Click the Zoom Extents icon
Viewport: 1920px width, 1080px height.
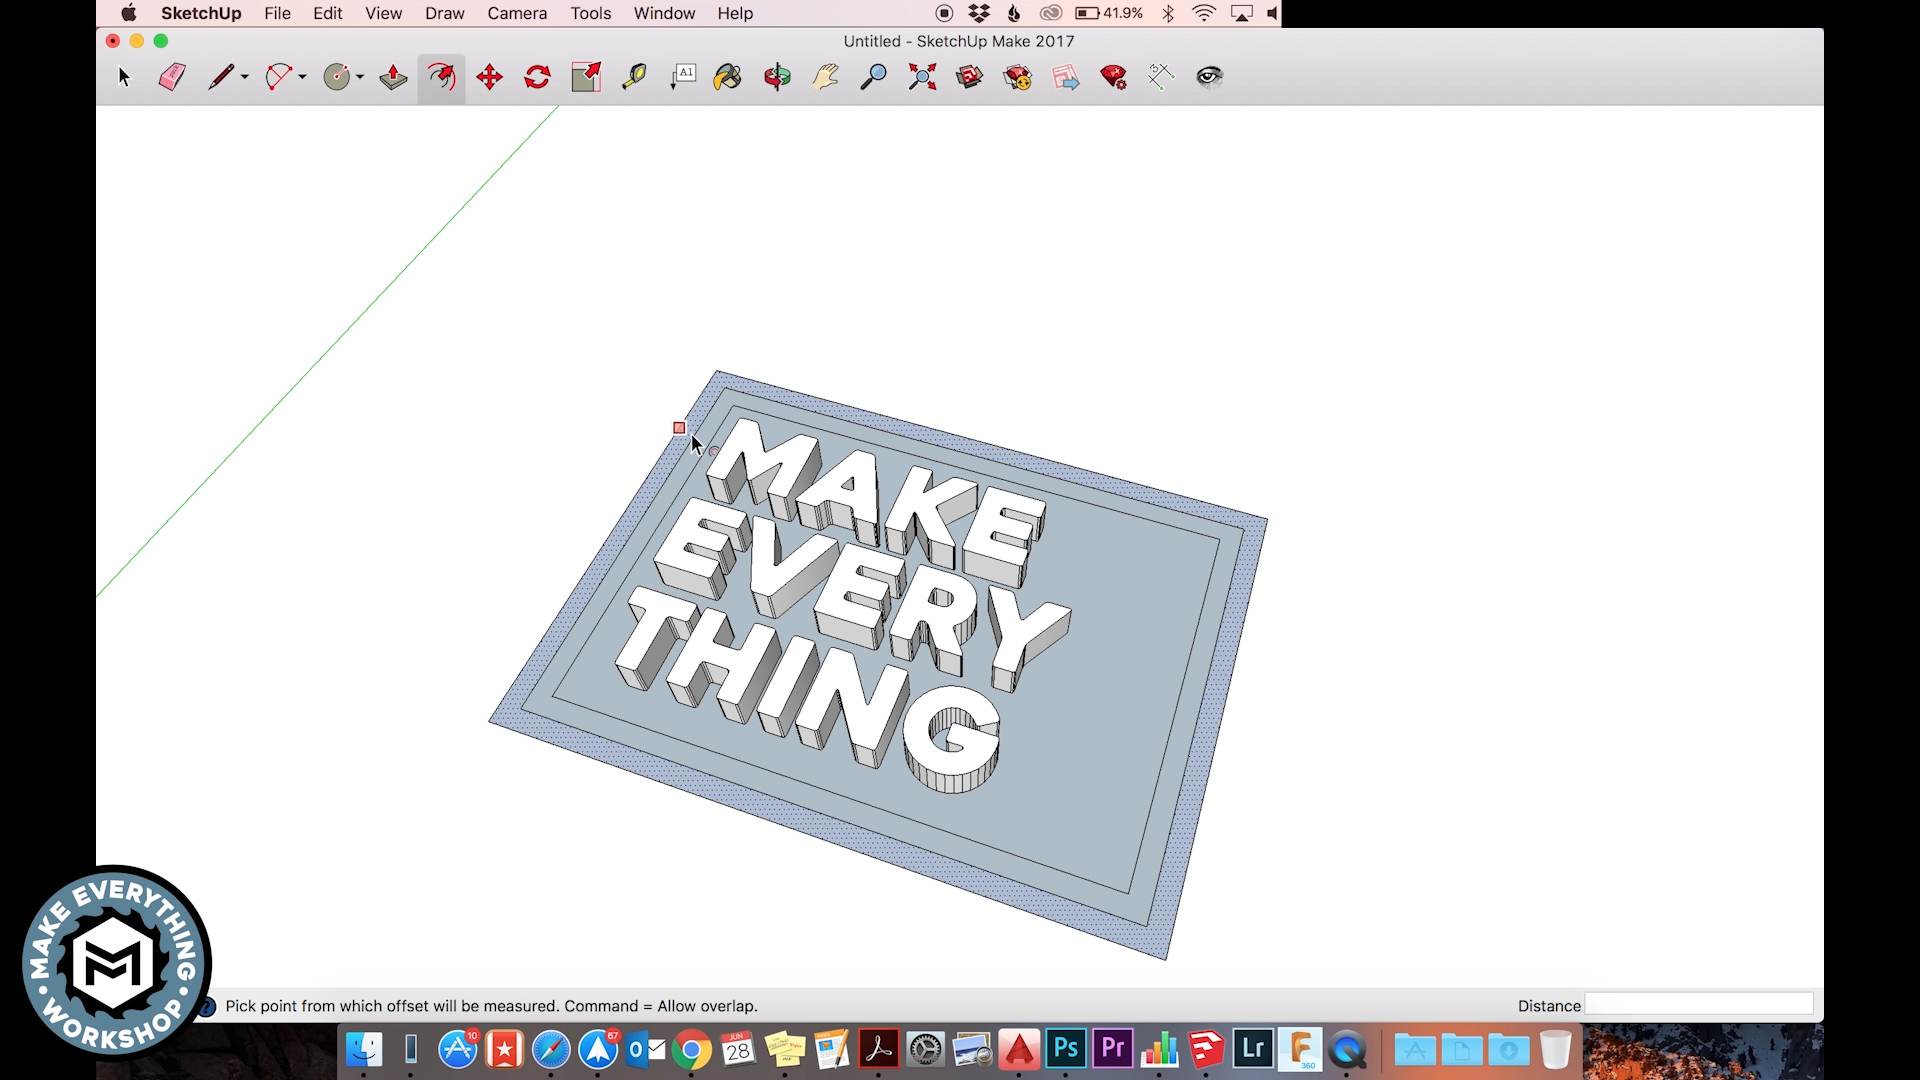[x=922, y=77]
